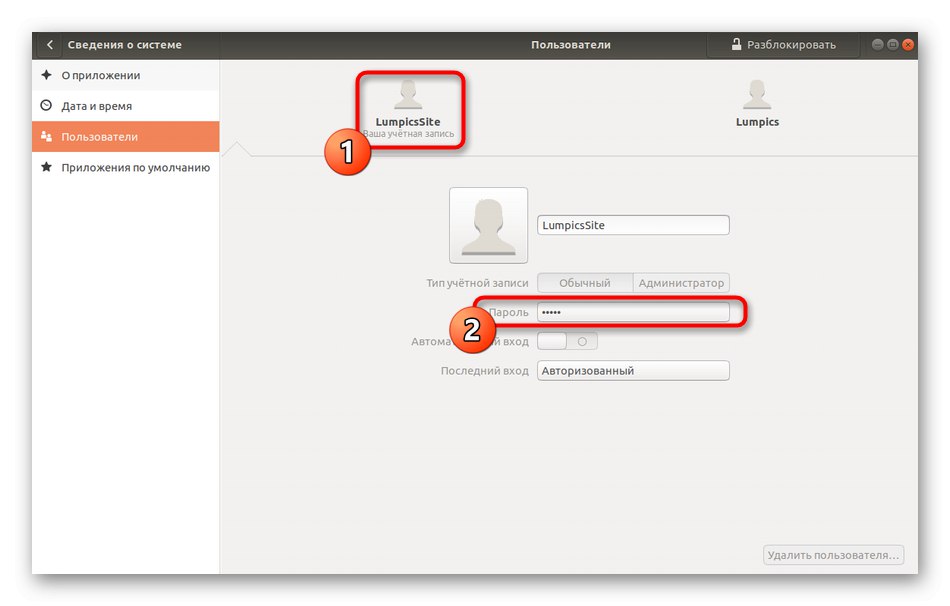Click the Сведения о системе title
Viewport: 950px width, 606px height.
point(124,45)
